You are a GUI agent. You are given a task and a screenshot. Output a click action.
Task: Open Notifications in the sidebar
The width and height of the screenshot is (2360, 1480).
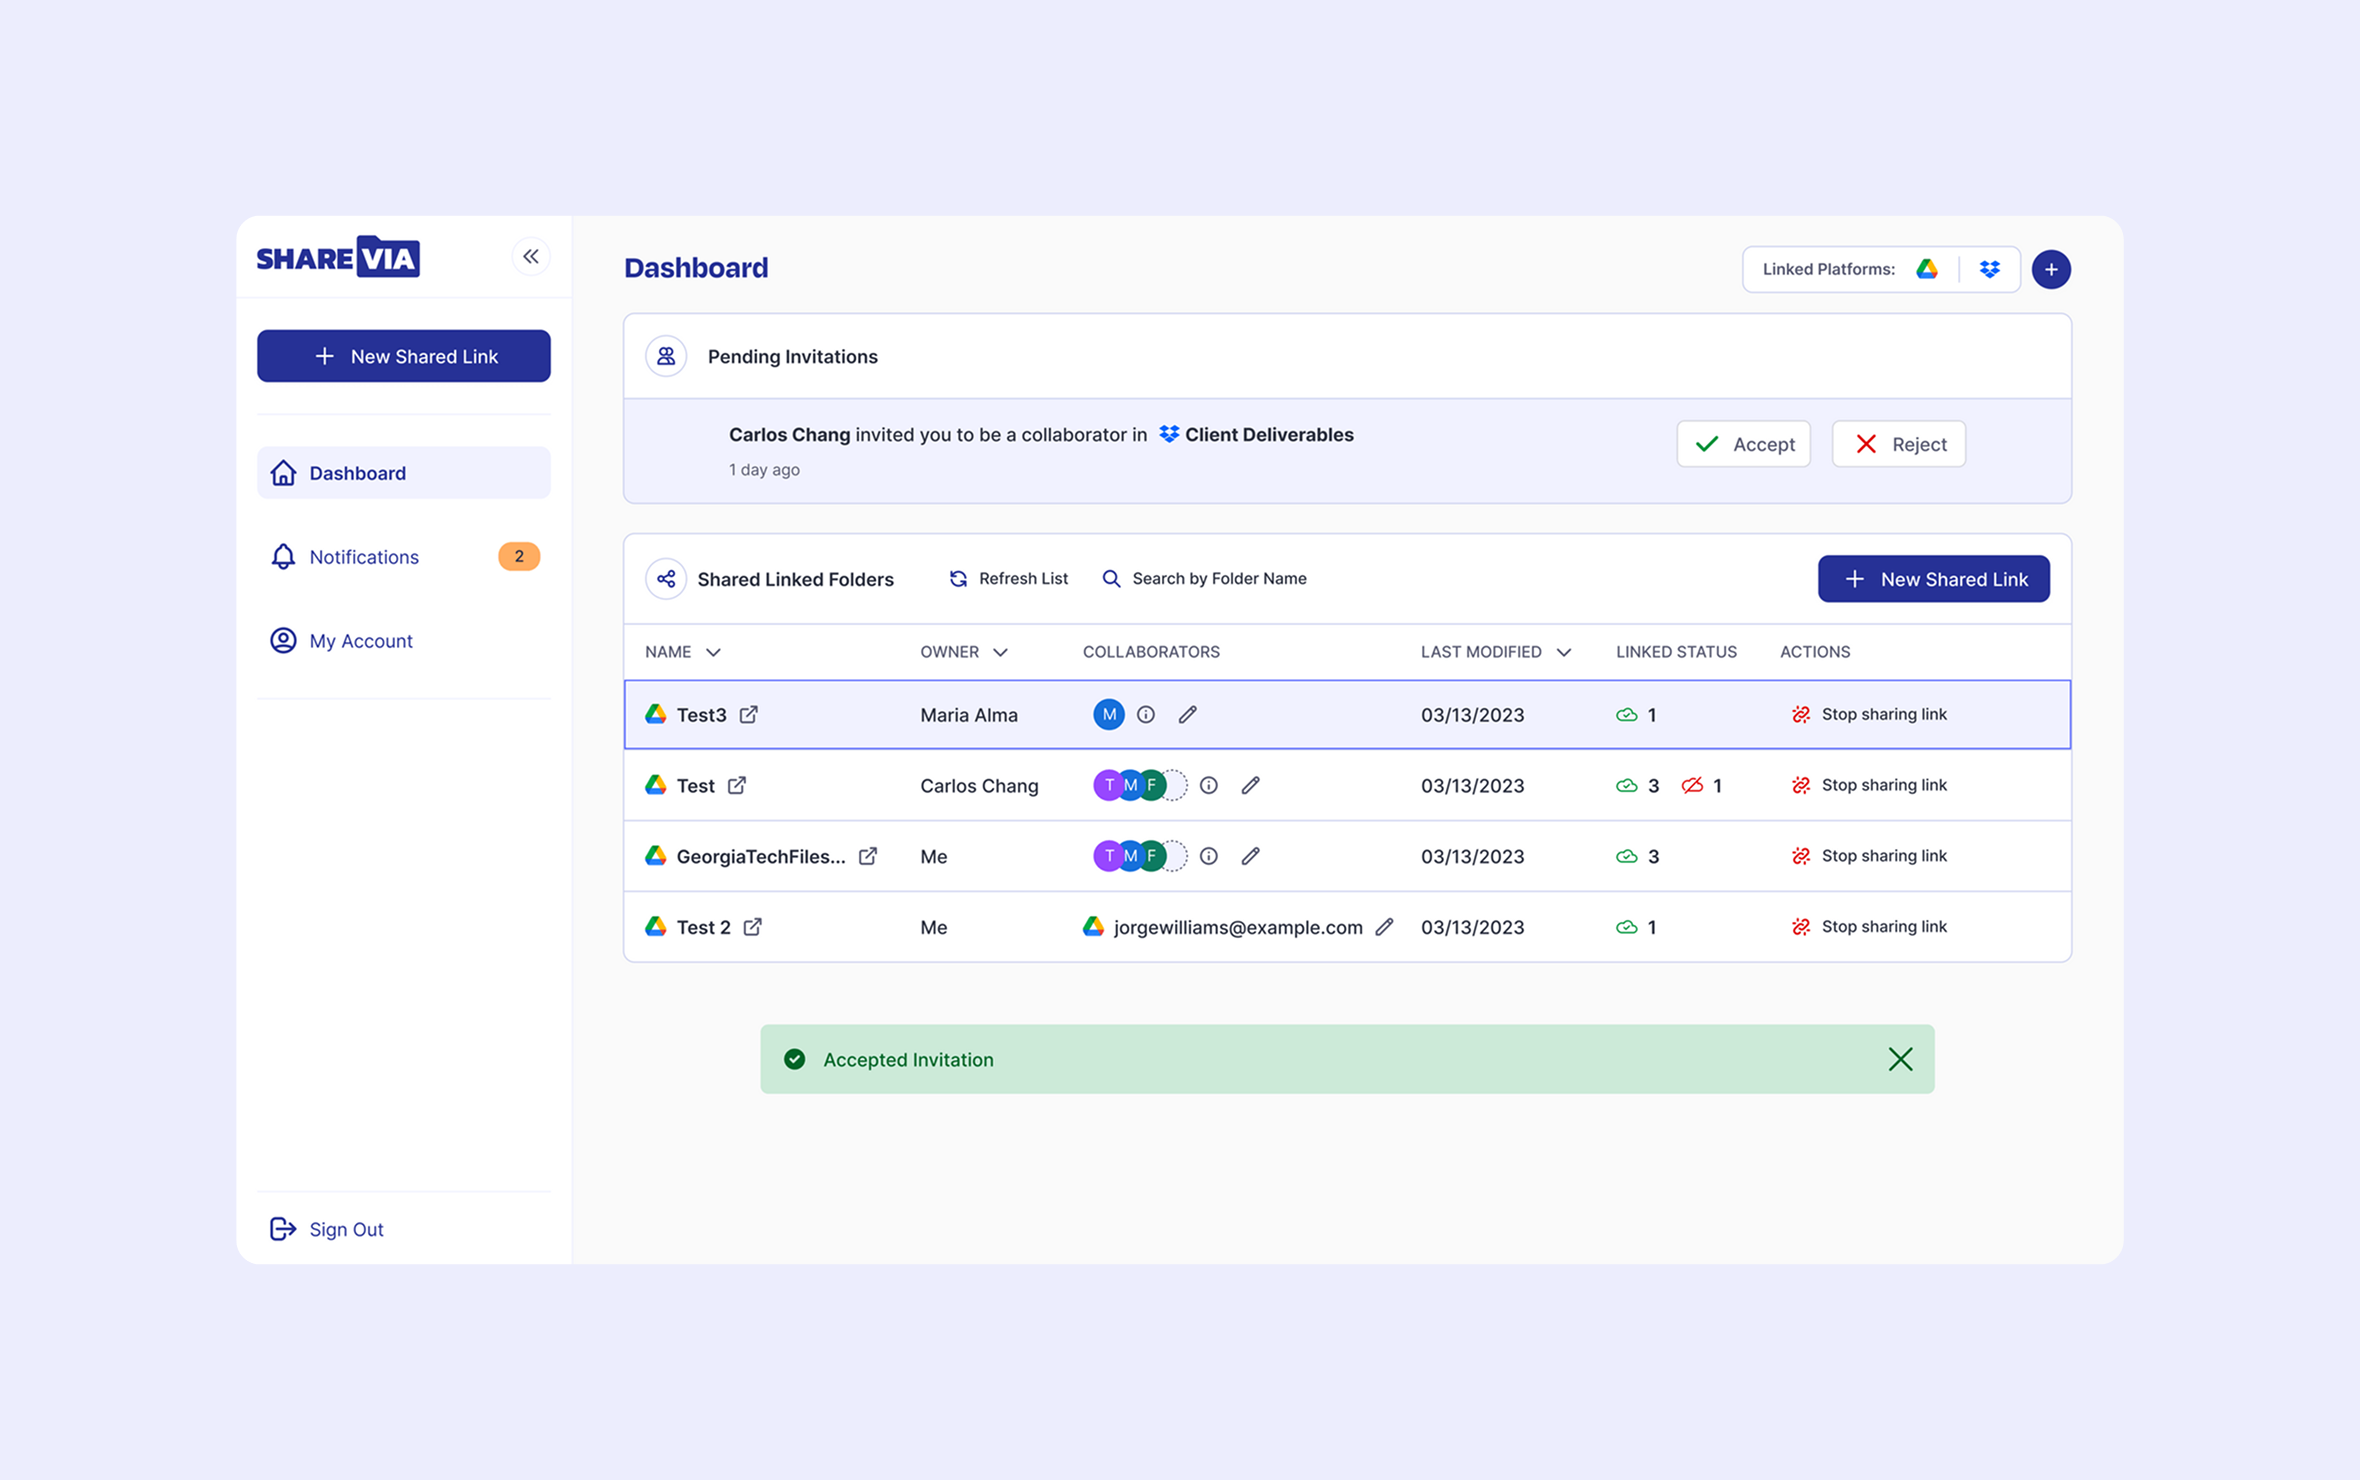364,557
